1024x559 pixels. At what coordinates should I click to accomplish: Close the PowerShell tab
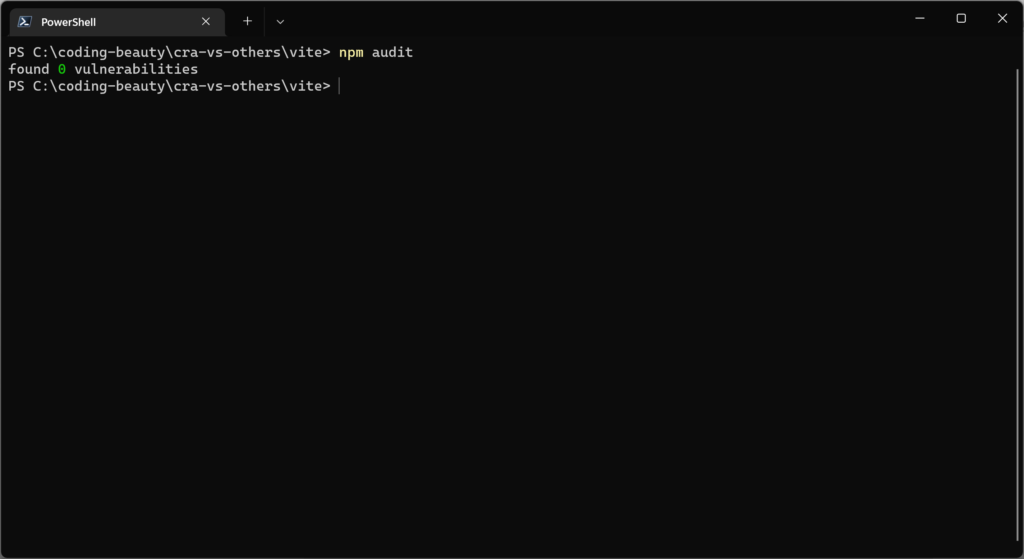pyautogui.click(x=206, y=21)
